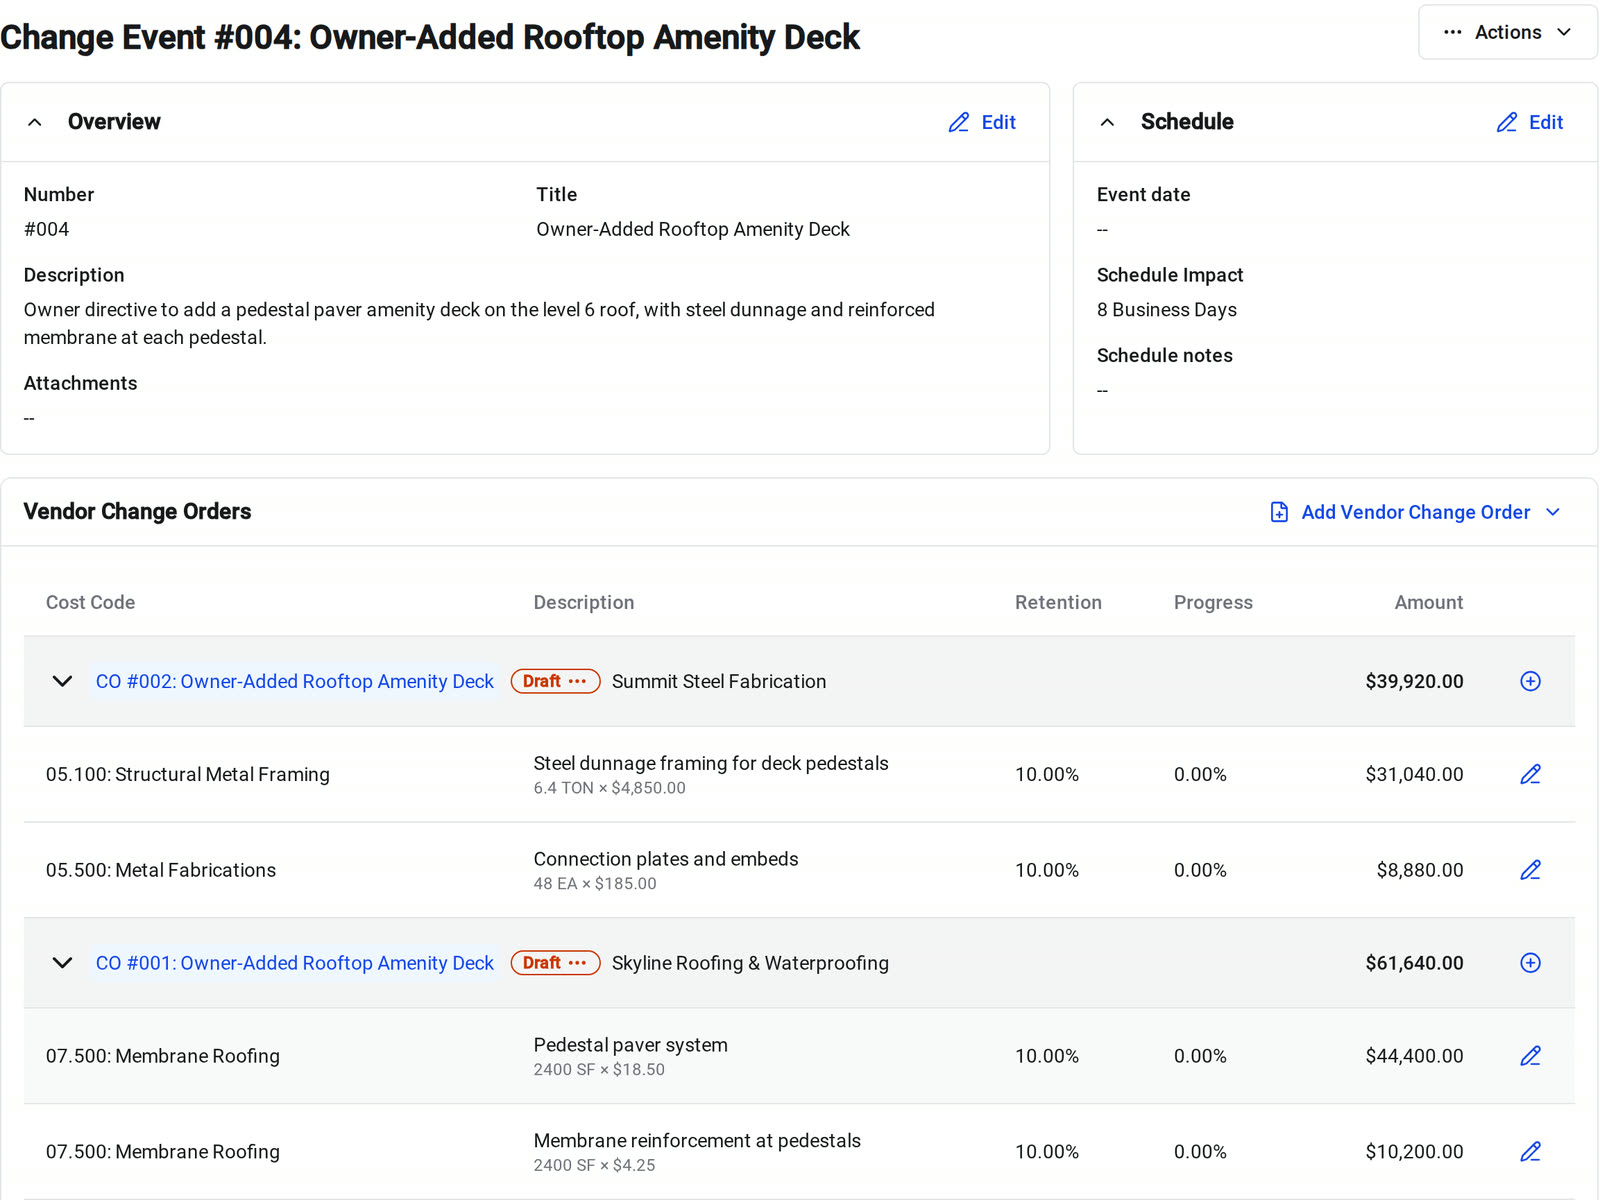
Task: Open the Actions menu
Action: coord(1507,32)
